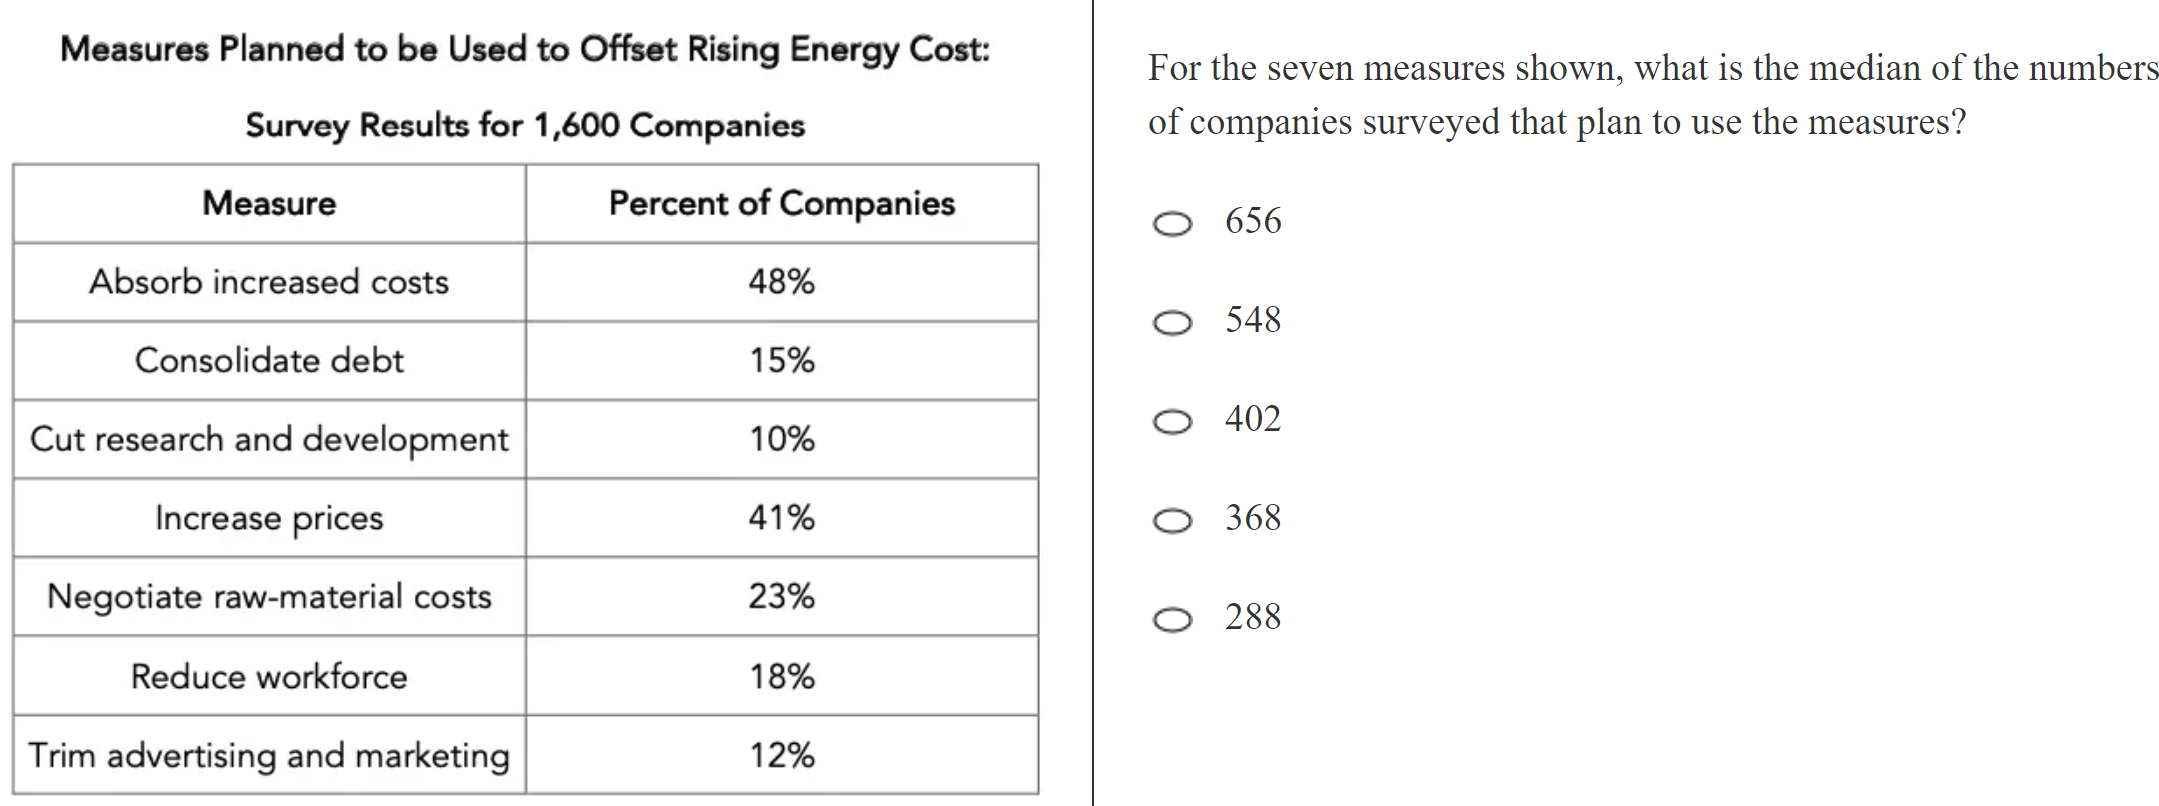
Task: Select the Consolidate debt row label
Action: click(269, 360)
